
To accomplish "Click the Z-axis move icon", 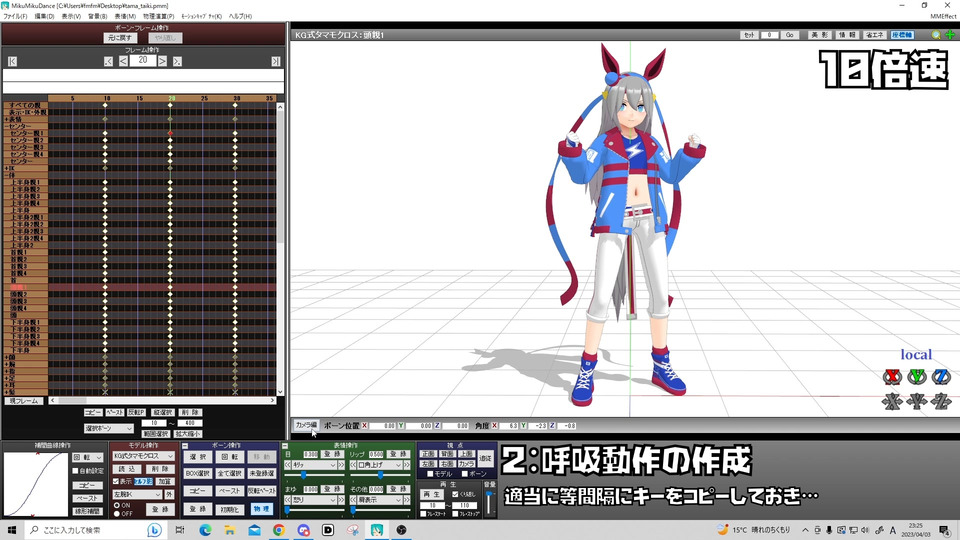I will coord(941,402).
